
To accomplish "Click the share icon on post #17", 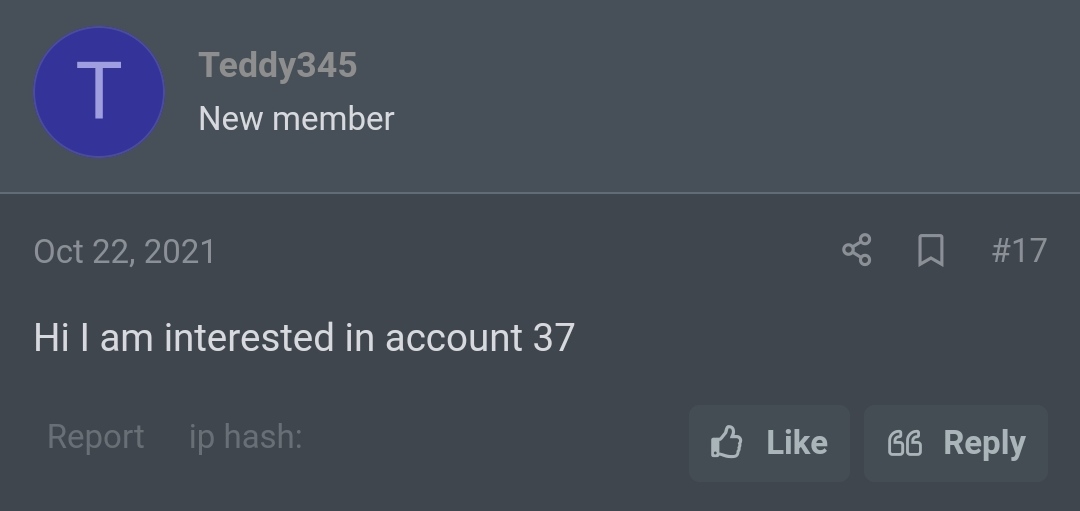I will click(857, 250).
